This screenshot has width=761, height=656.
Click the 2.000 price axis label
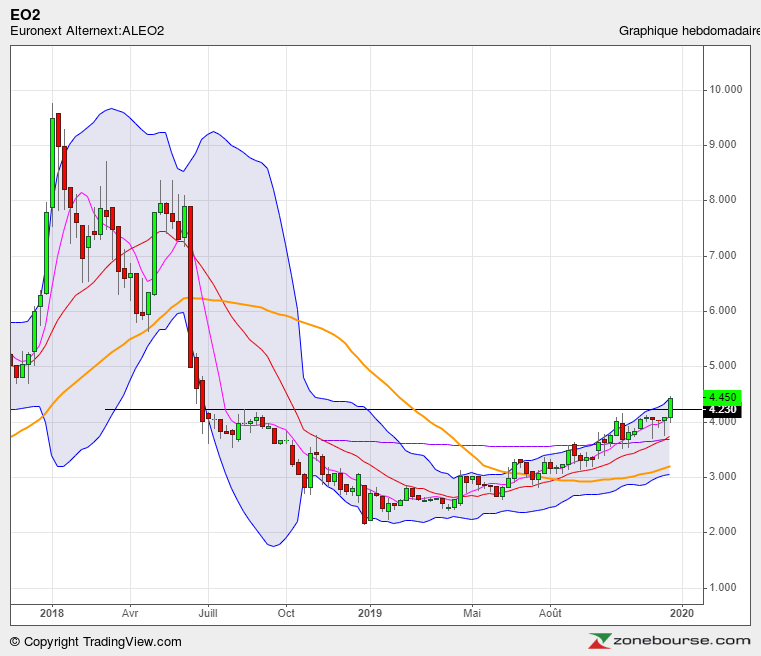(723, 532)
